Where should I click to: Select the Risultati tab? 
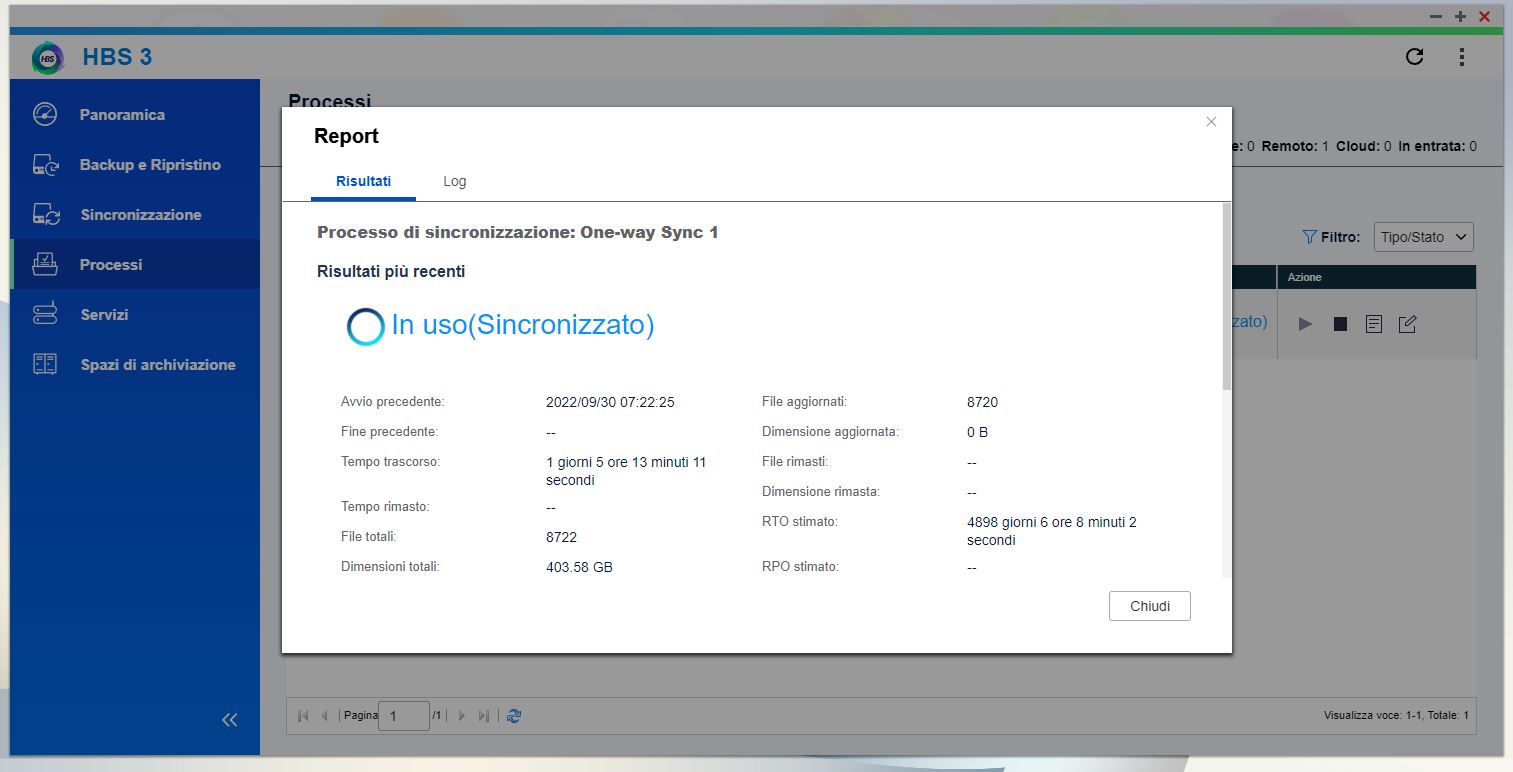363,181
